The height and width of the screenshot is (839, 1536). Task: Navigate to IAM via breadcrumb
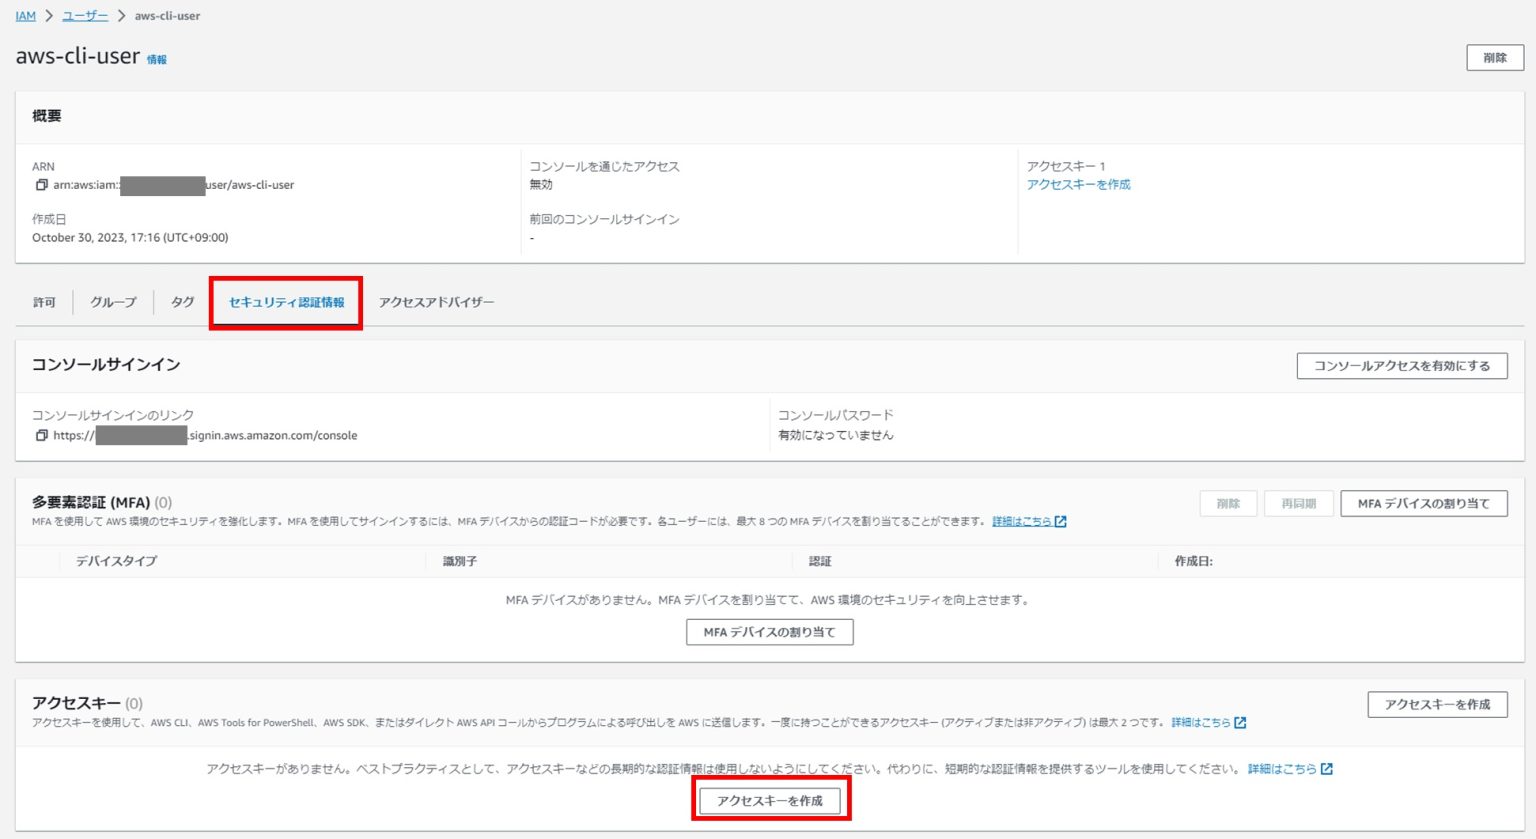pyautogui.click(x=24, y=15)
